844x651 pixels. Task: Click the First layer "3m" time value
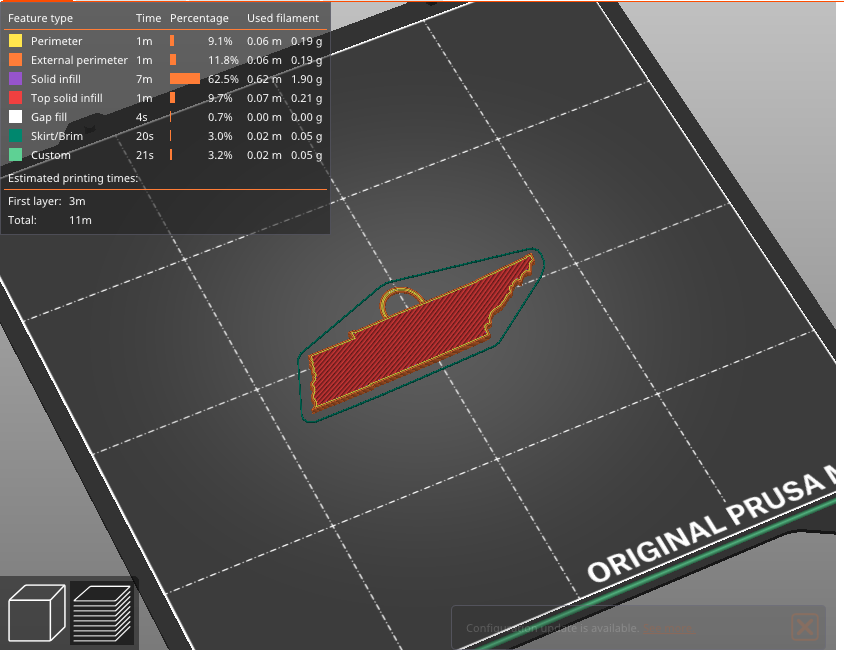tap(77, 201)
